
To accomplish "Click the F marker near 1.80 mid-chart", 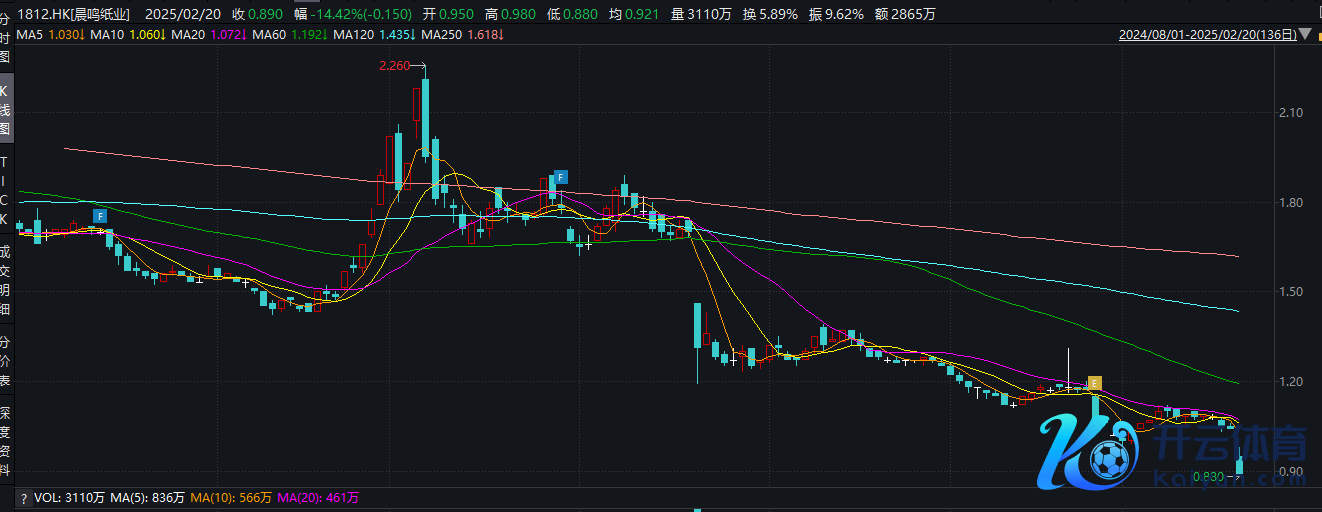I will pyautogui.click(x=561, y=177).
